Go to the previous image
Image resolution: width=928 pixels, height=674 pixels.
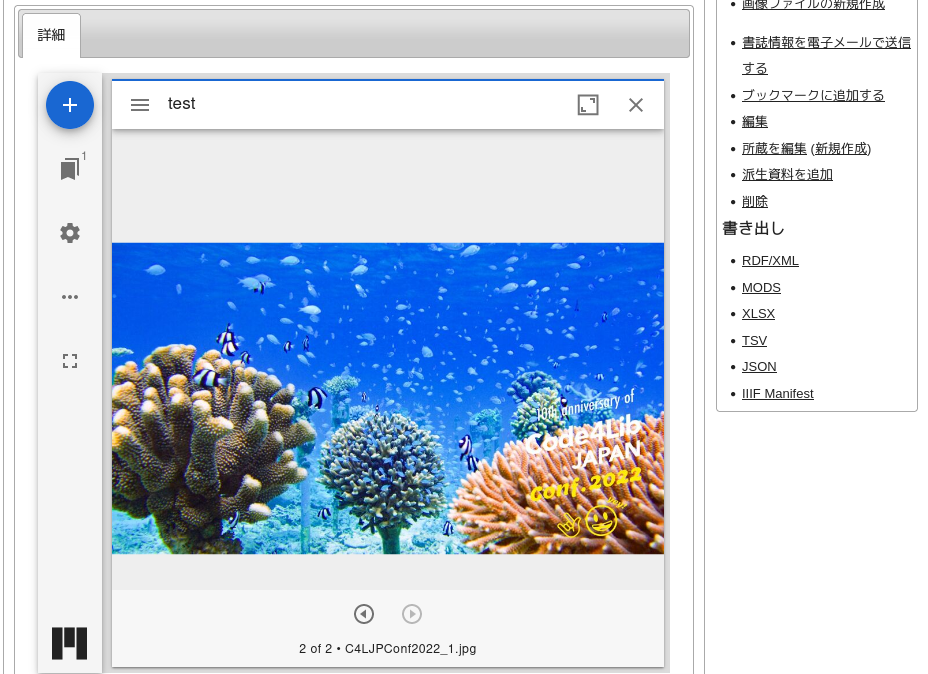coord(364,614)
